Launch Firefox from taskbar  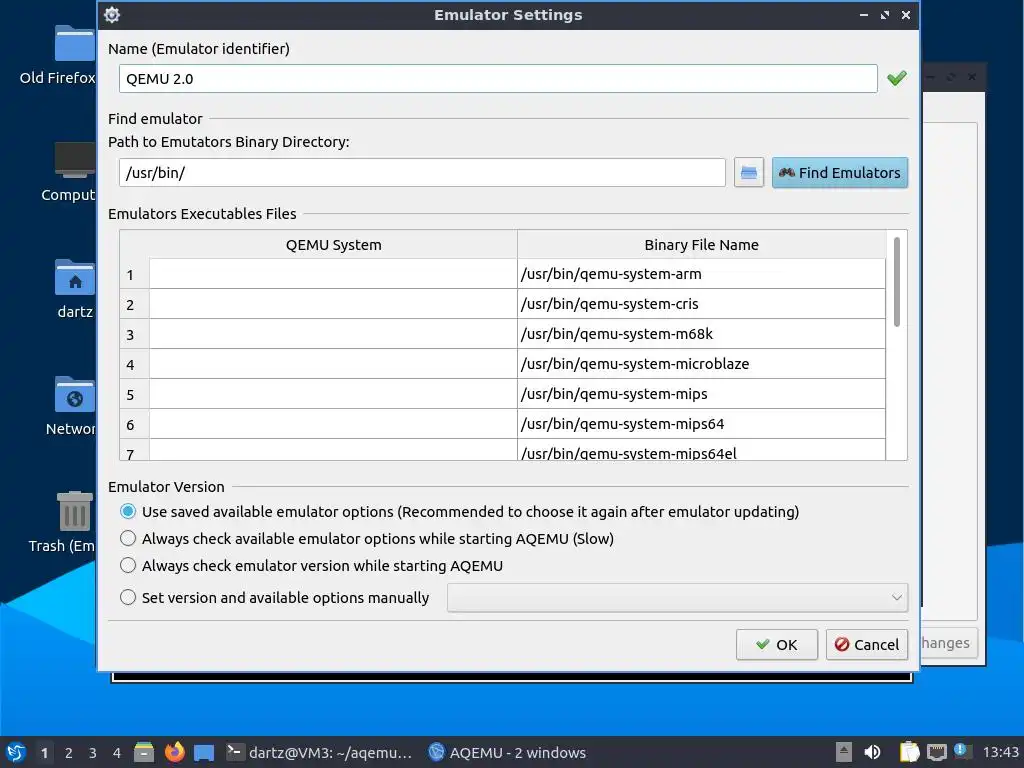click(x=174, y=752)
